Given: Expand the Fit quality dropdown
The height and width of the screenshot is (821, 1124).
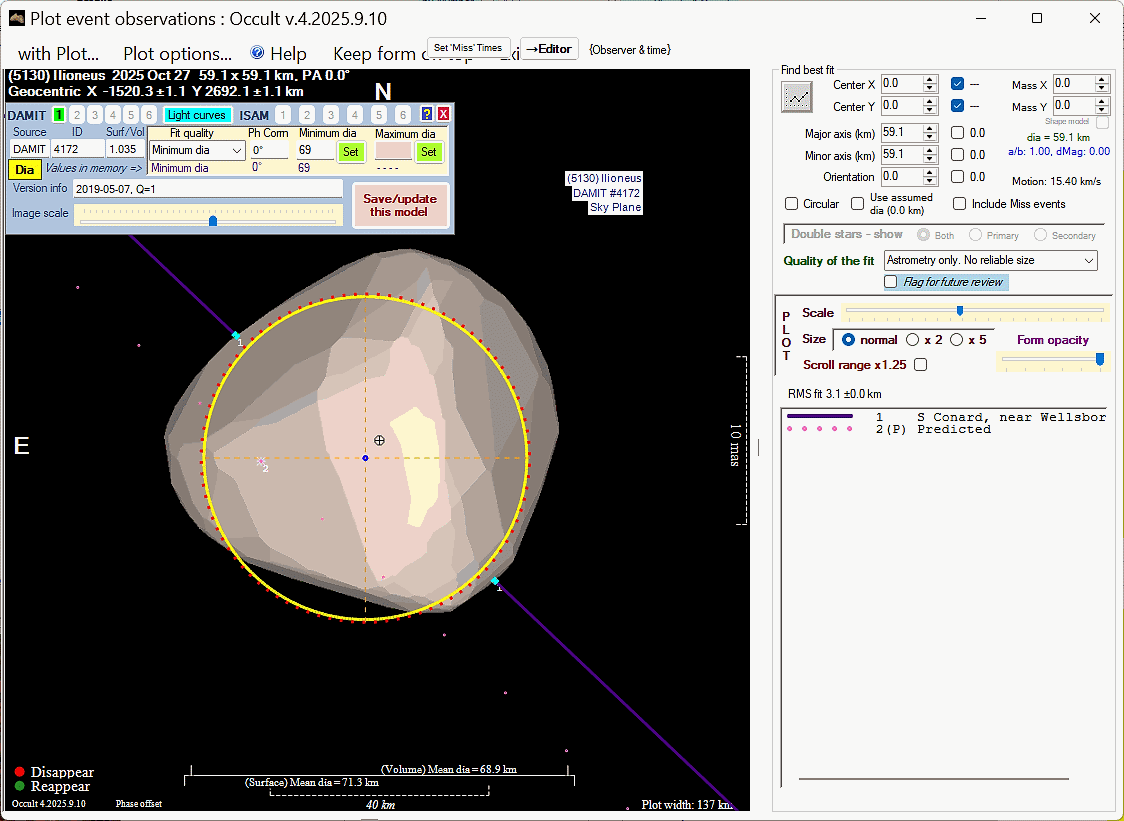Looking at the screenshot, I should 197,151.
